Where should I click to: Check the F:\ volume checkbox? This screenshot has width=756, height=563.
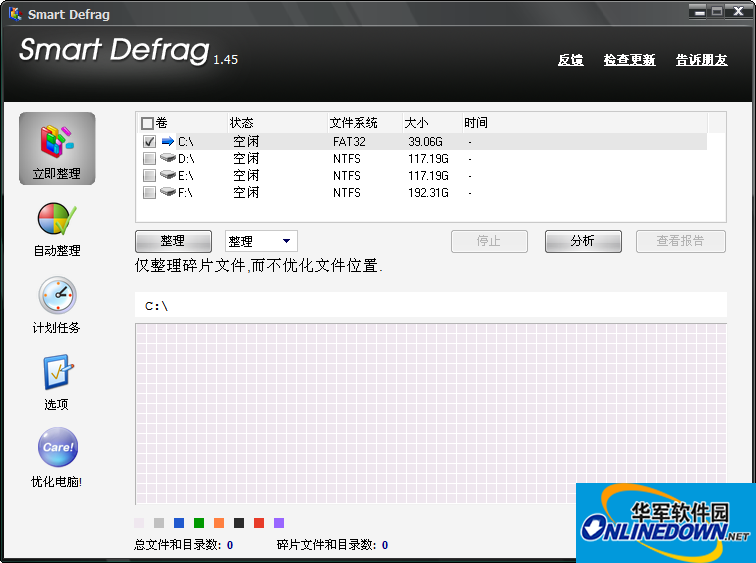pos(149,192)
